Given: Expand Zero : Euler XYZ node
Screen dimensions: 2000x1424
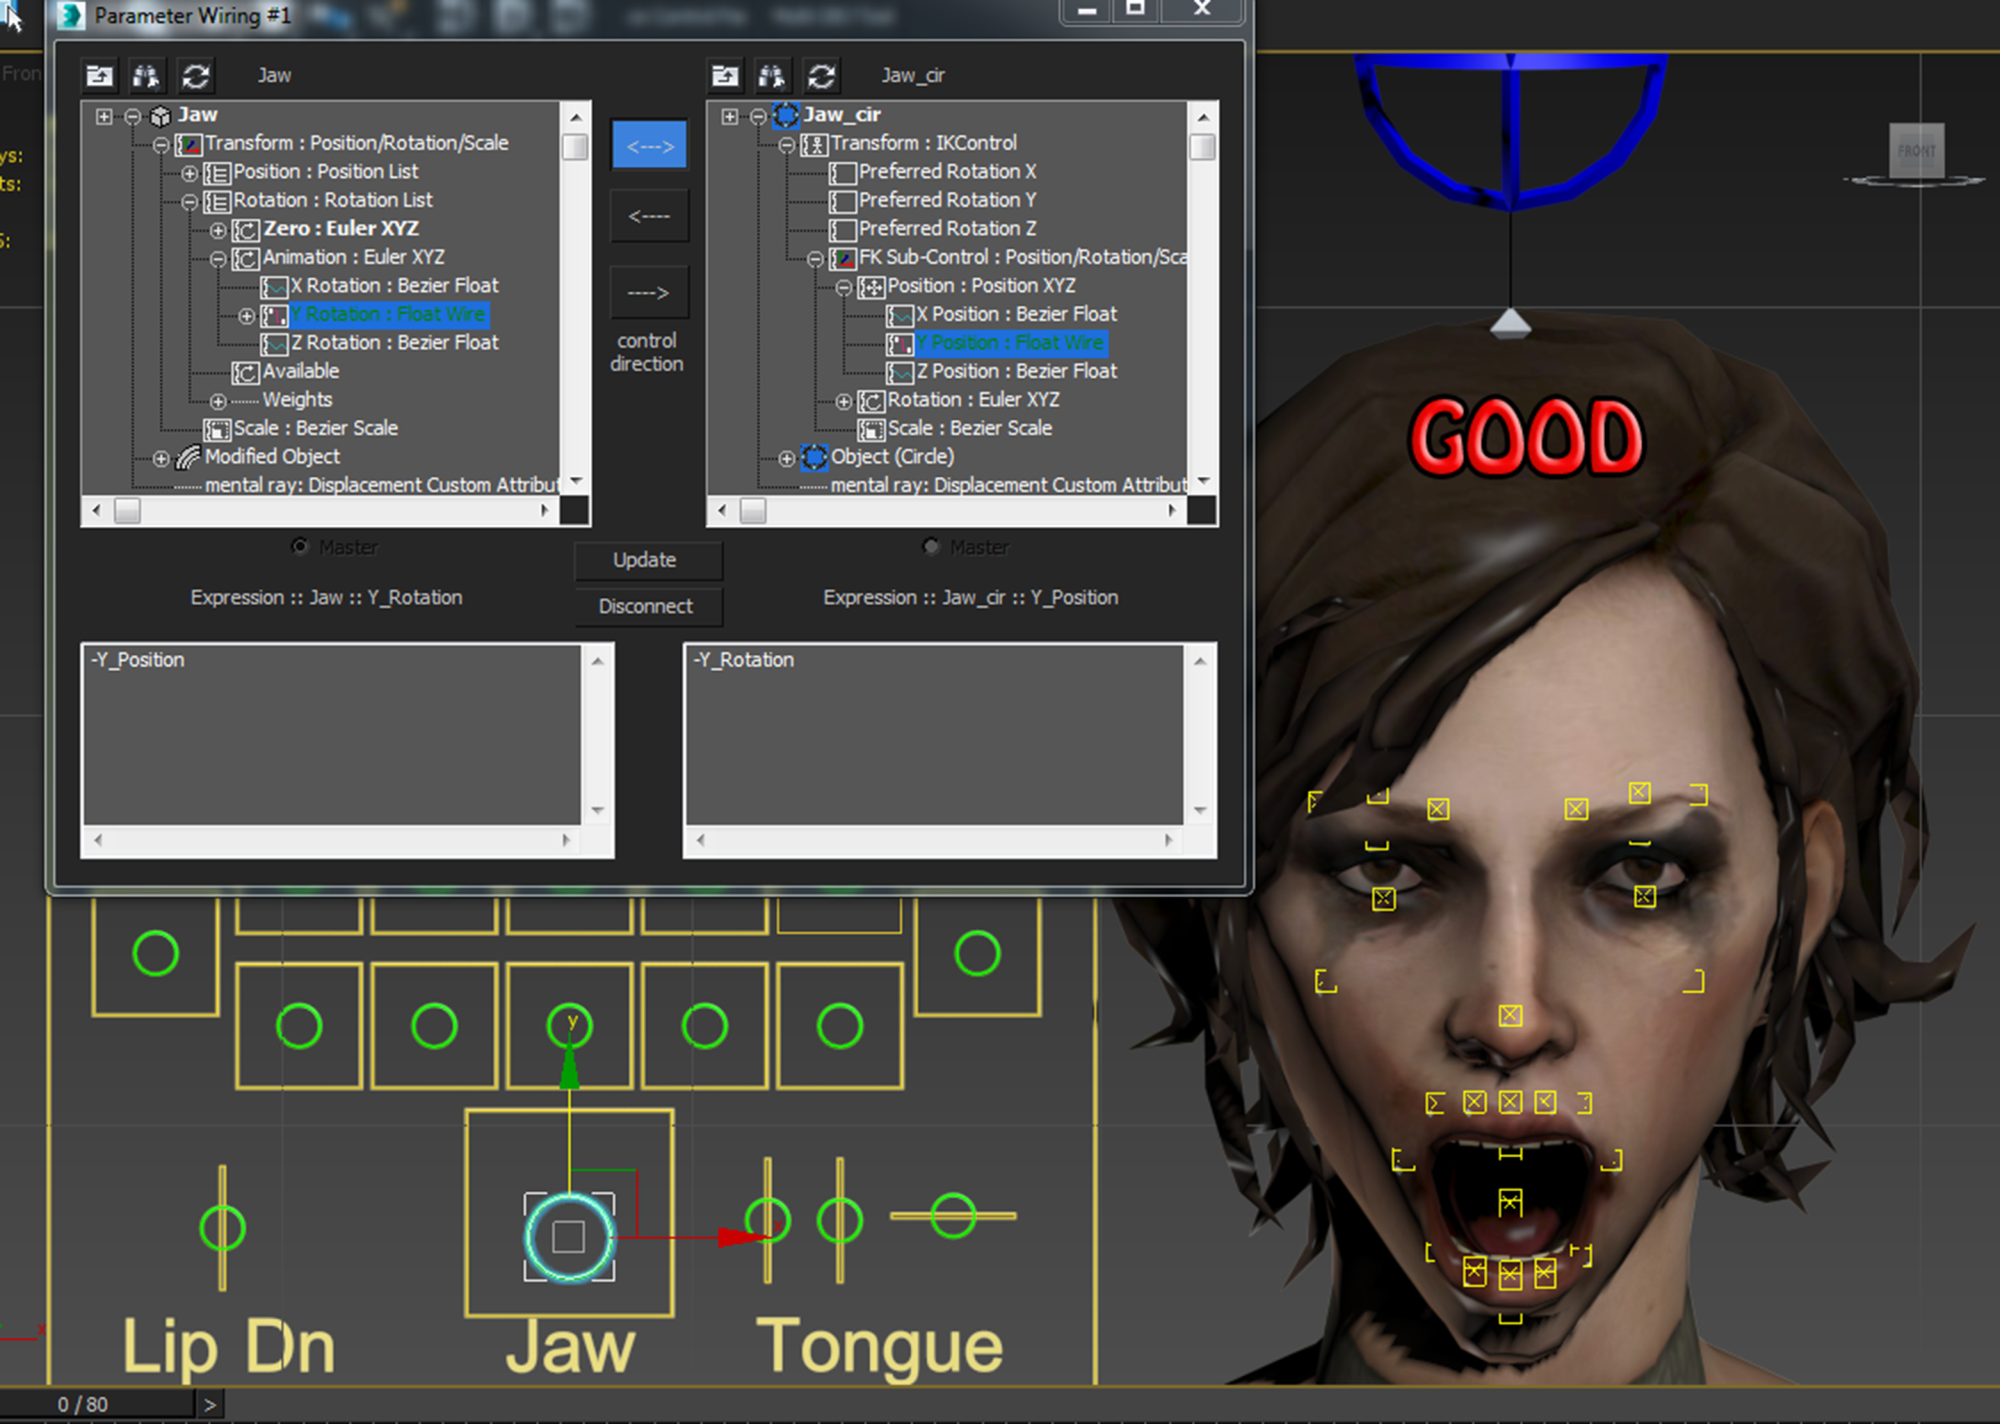Looking at the screenshot, I should [218, 230].
